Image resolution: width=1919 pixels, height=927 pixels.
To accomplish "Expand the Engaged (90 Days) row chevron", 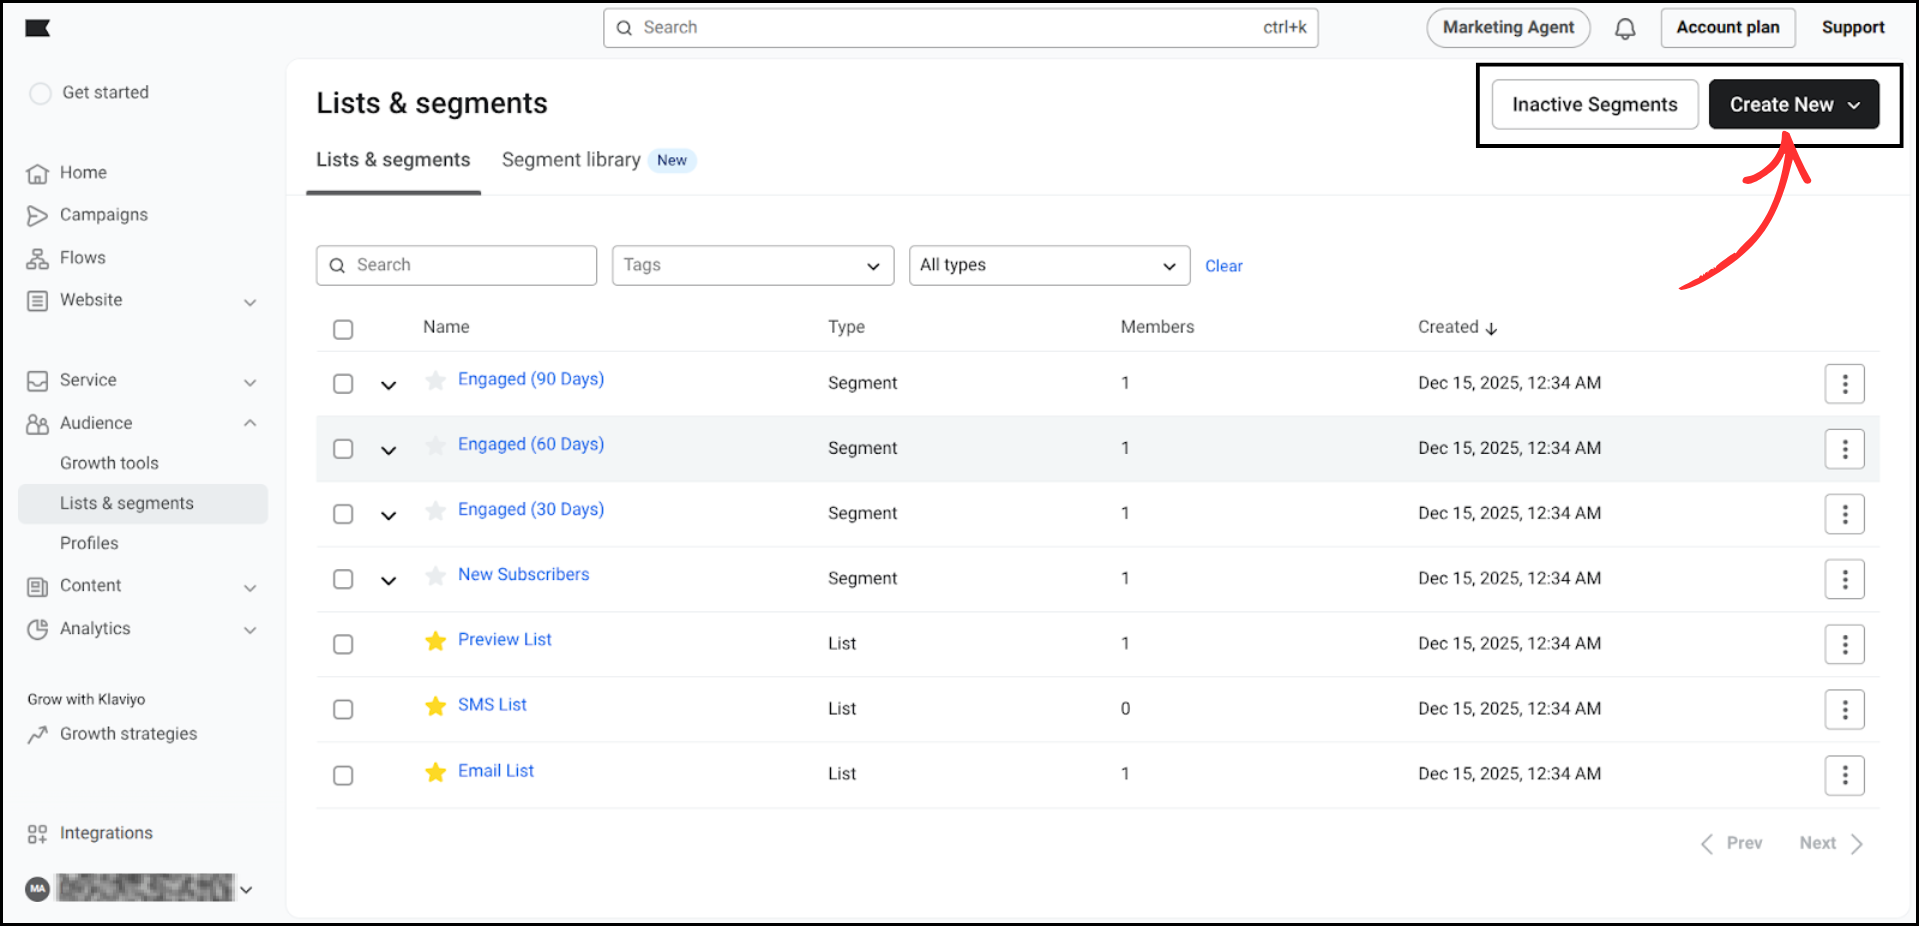I will click(x=388, y=383).
